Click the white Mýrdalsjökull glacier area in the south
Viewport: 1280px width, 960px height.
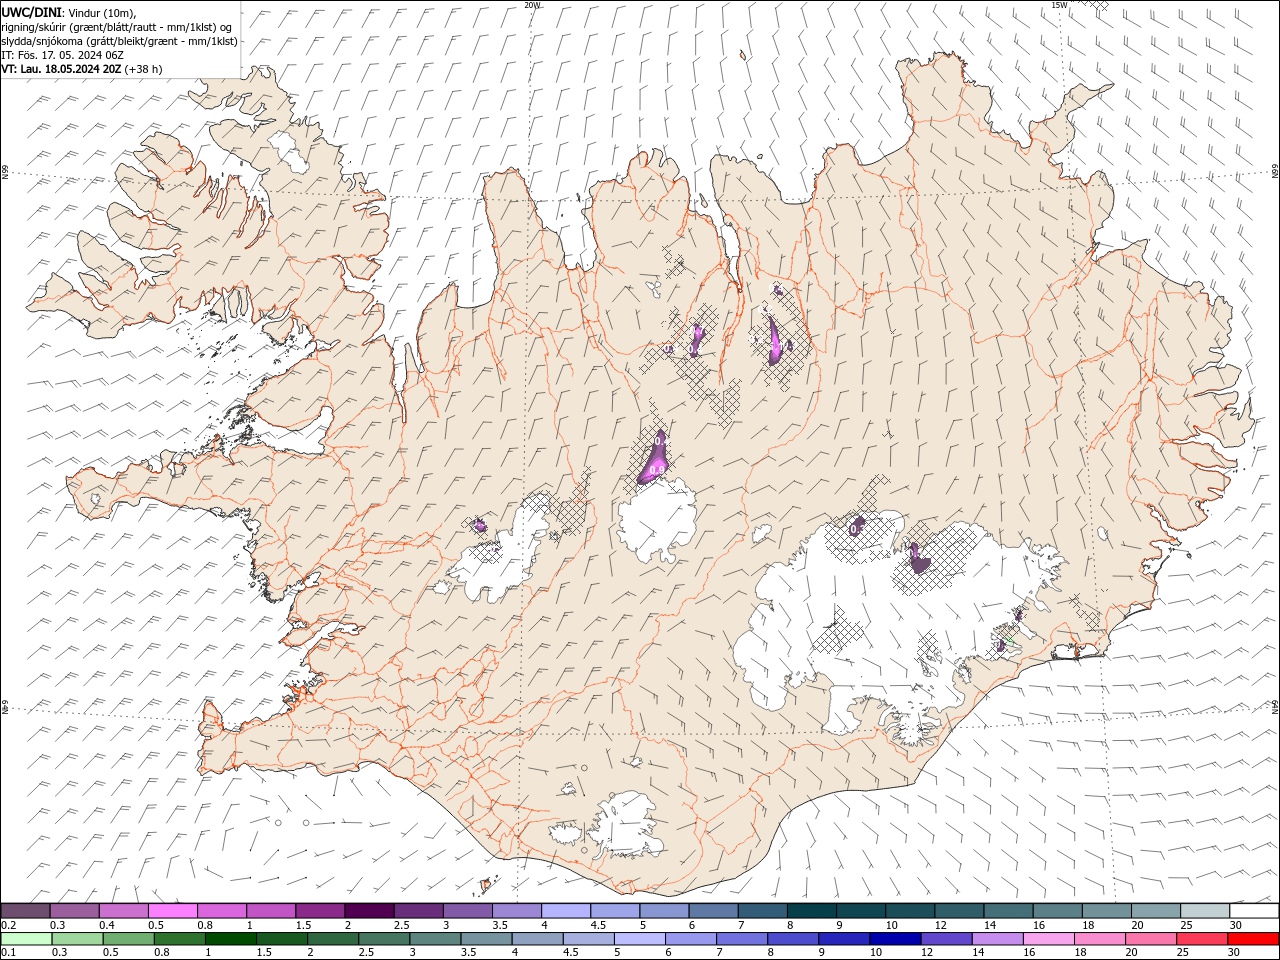(x=627, y=825)
